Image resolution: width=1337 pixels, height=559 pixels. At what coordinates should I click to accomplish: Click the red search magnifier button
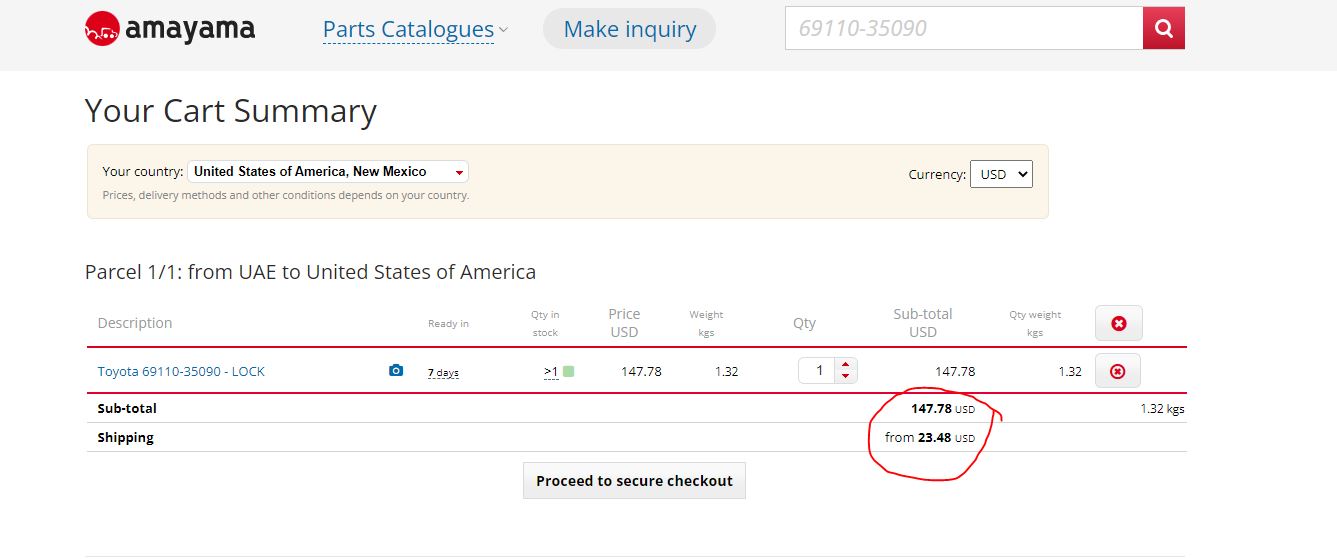point(1164,28)
